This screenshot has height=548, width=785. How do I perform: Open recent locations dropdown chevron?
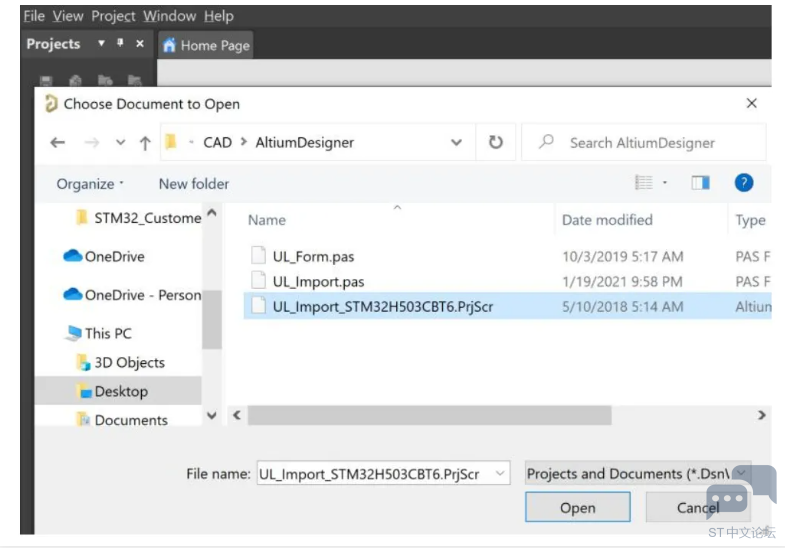click(120, 143)
